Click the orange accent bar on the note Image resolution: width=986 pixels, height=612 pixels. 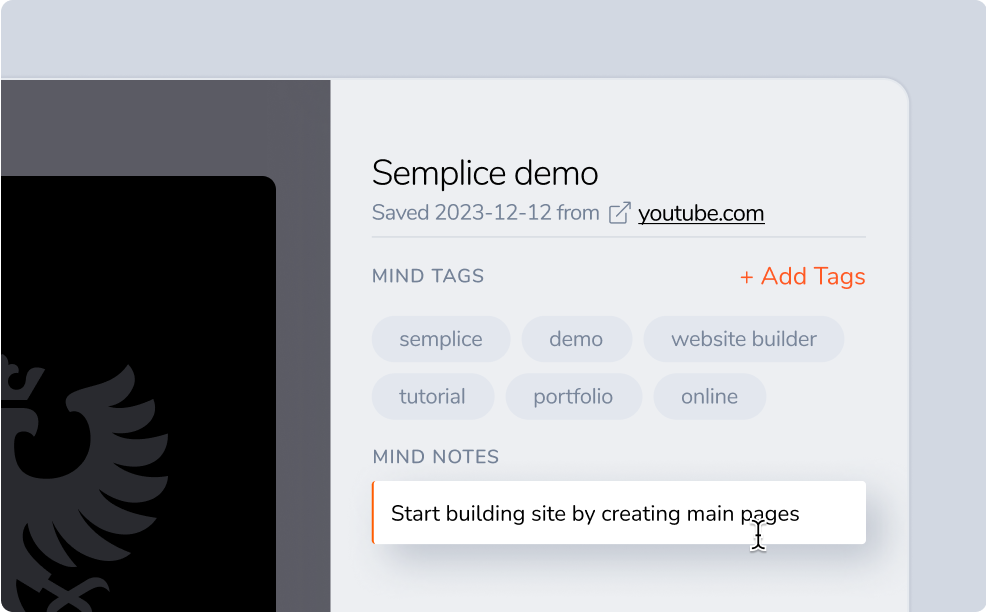pyautogui.click(x=373, y=513)
